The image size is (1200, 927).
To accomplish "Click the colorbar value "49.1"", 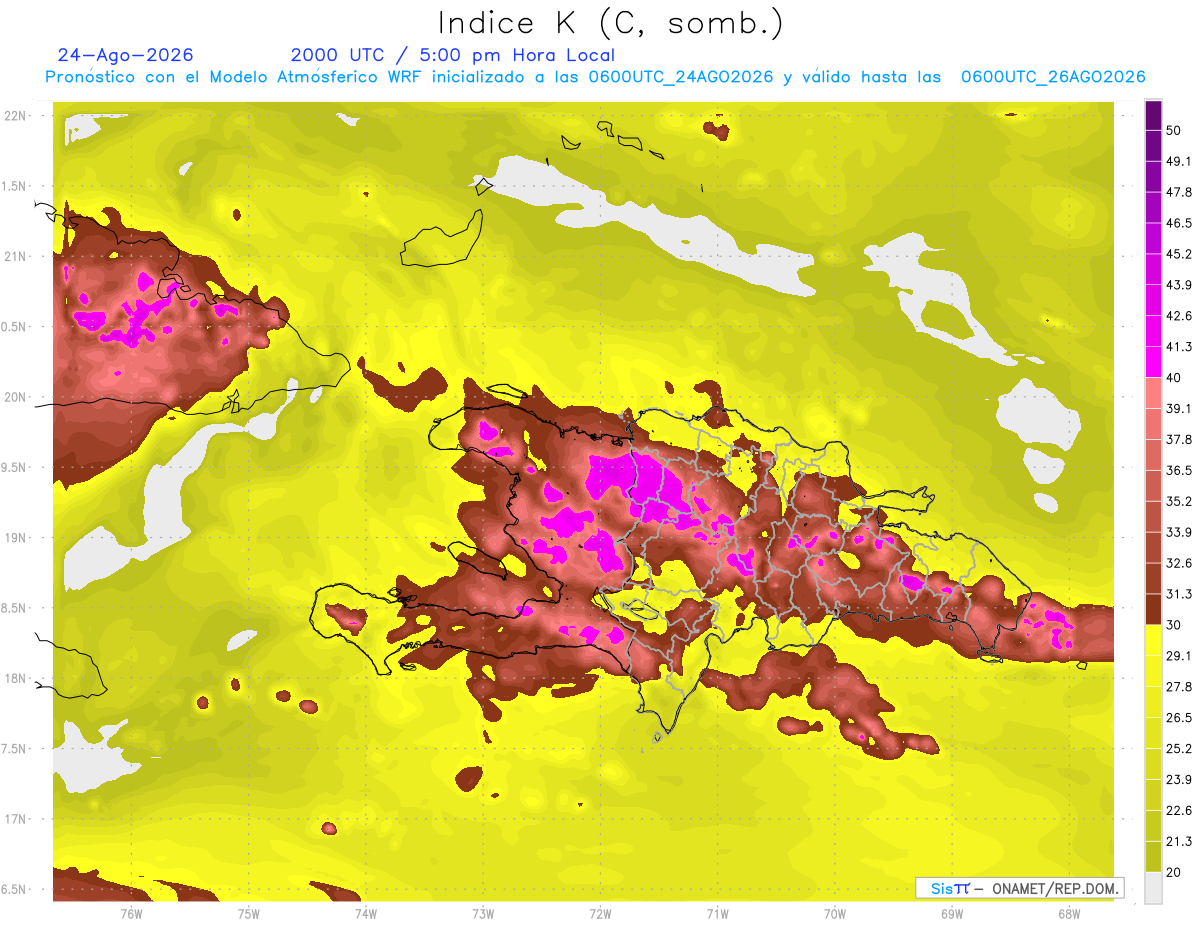I will pyautogui.click(x=1179, y=161).
